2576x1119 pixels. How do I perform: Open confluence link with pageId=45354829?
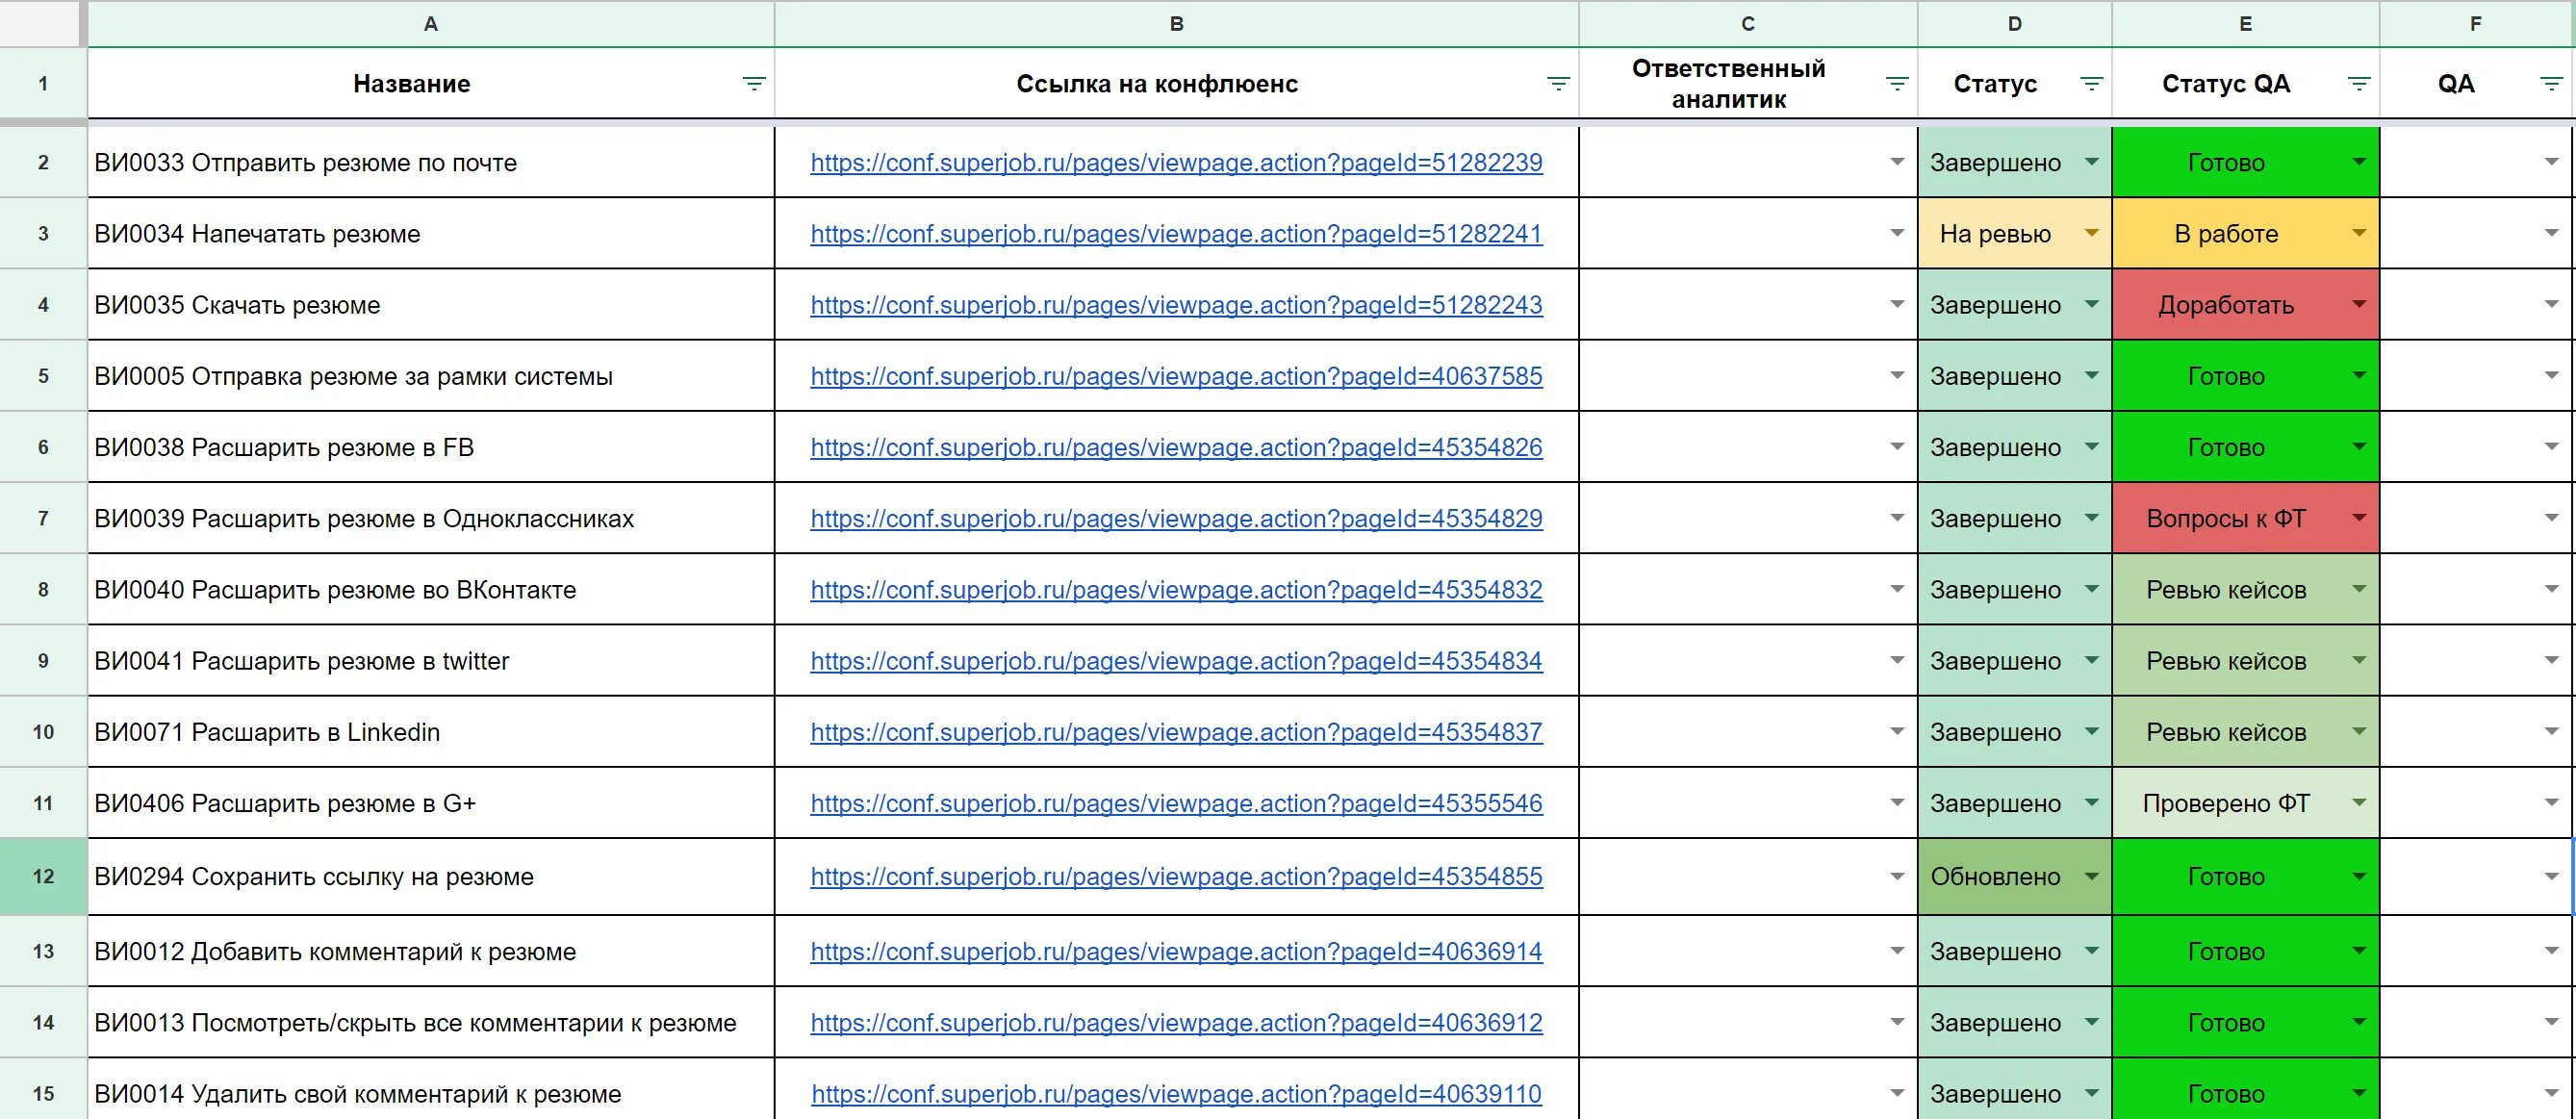tap(1176, 518)
